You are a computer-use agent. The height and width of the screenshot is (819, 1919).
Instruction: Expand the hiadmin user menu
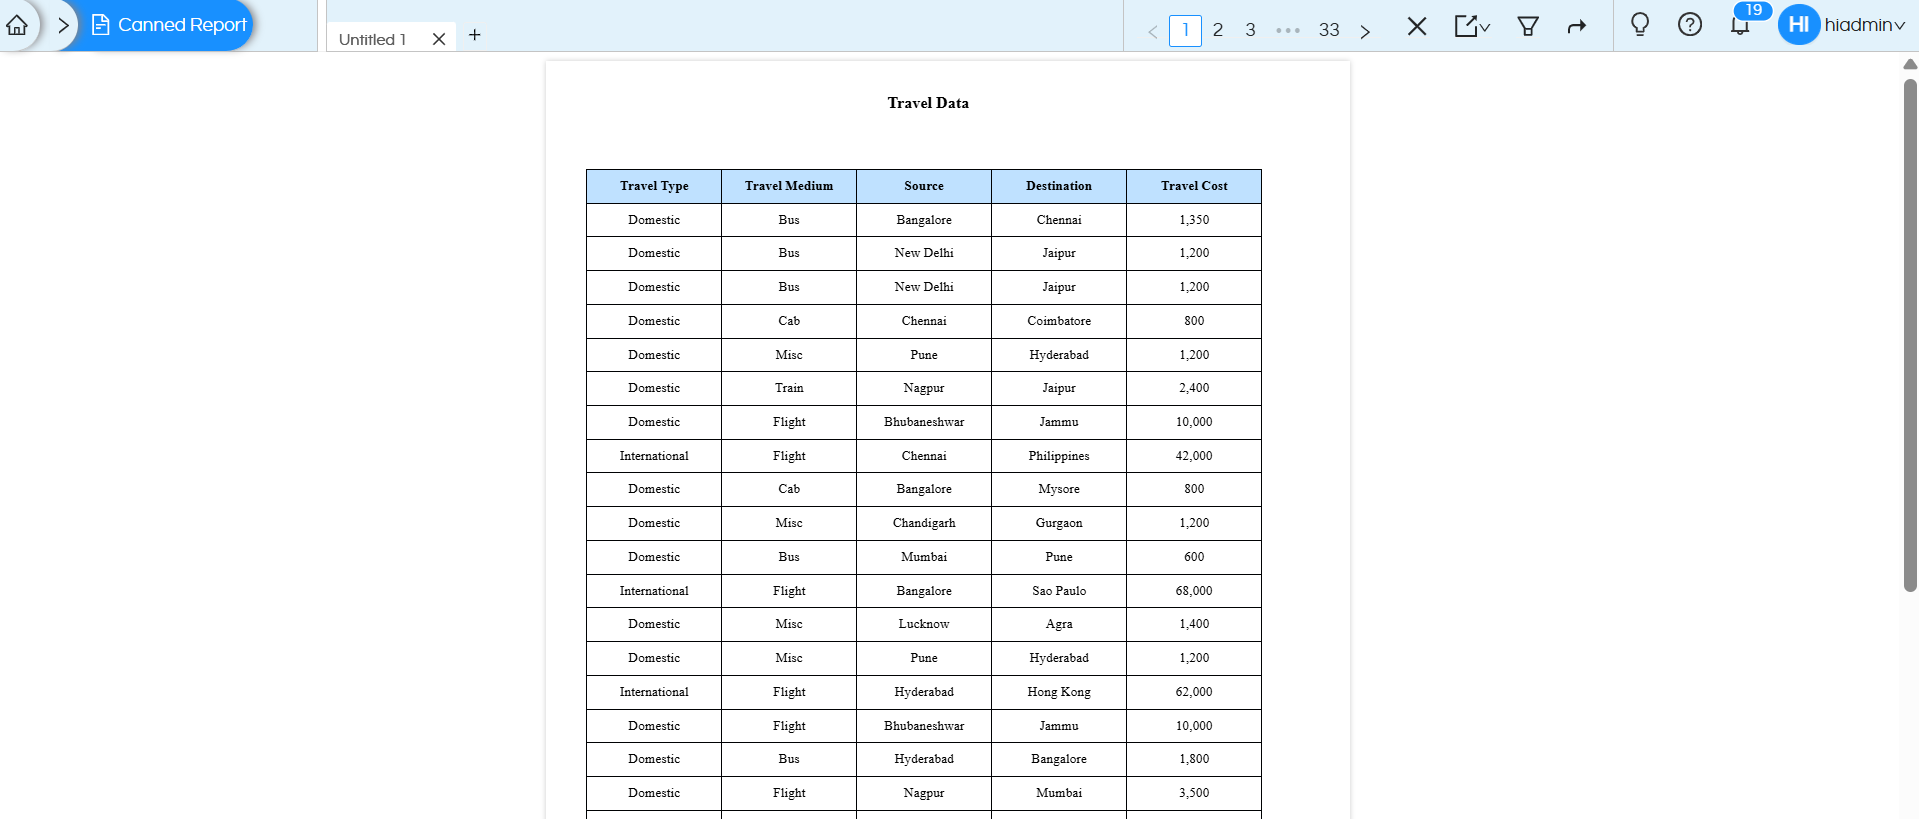(1864, 25)
